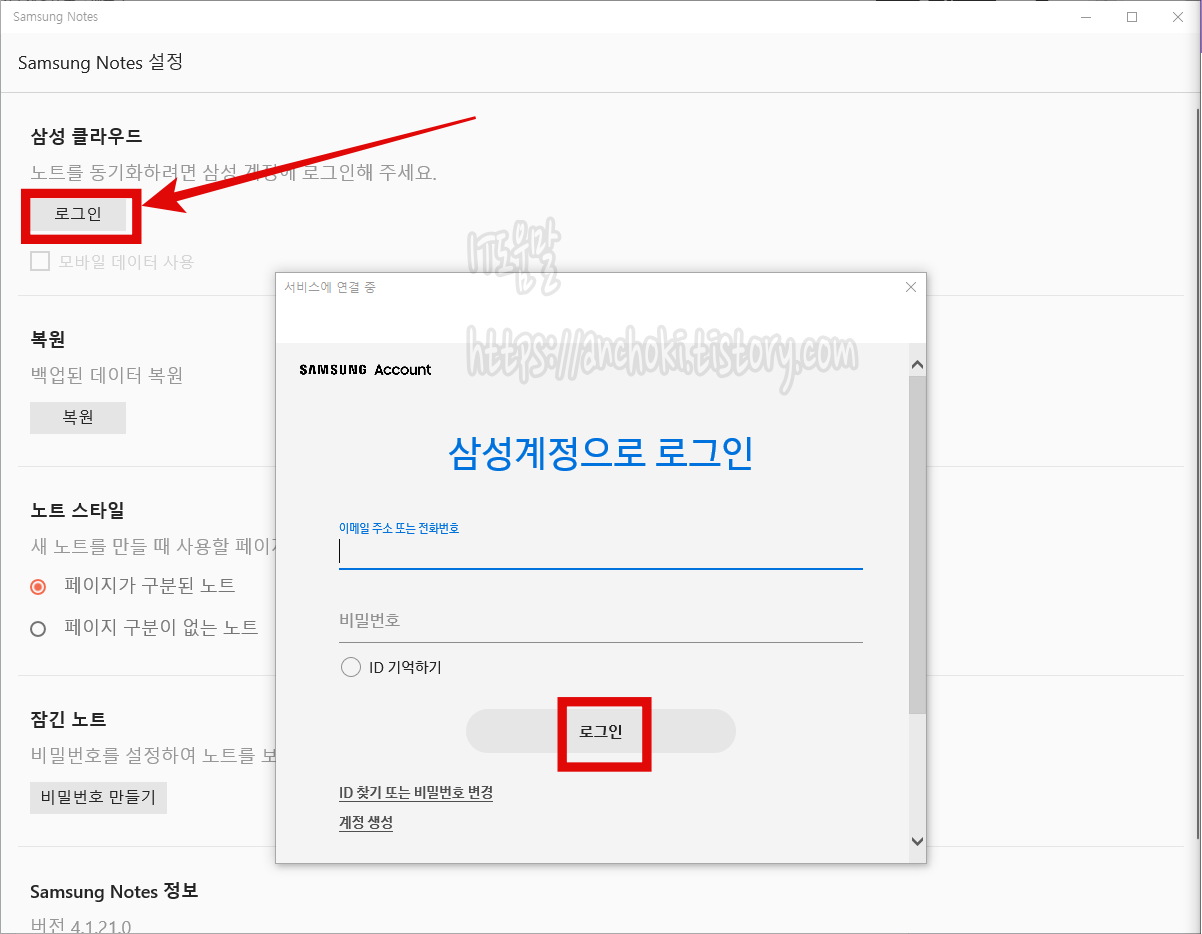Click the Samsung Notes 설정 page title
The width and height of the screenshot is (1202, 934).
click(x=100, y=62)
